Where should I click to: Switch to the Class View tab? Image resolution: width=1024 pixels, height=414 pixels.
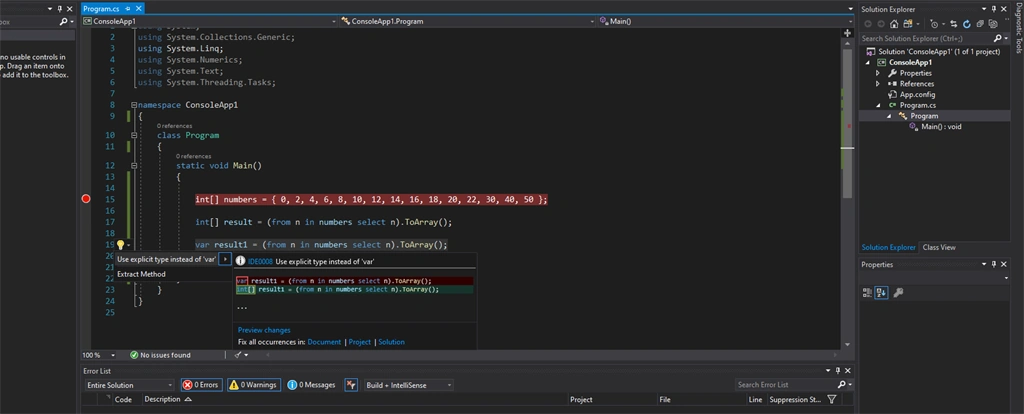pos(938,247)
